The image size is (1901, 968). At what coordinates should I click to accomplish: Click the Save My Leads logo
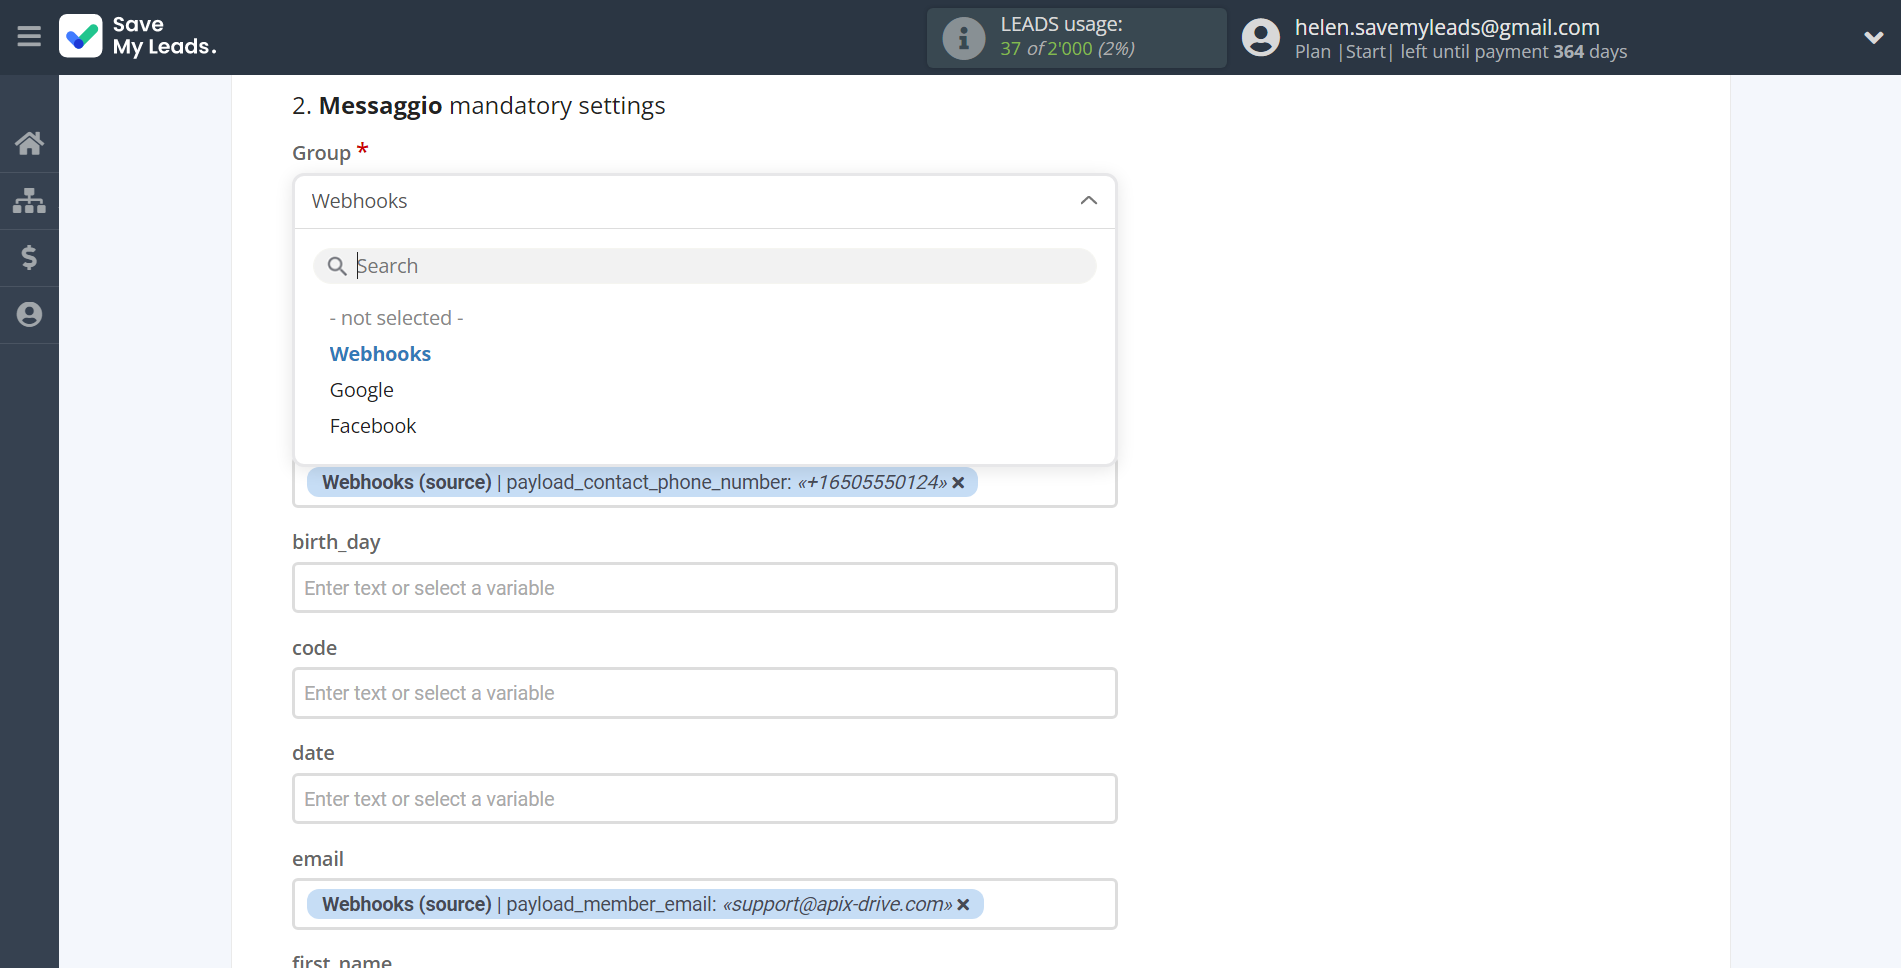(138, 37)
